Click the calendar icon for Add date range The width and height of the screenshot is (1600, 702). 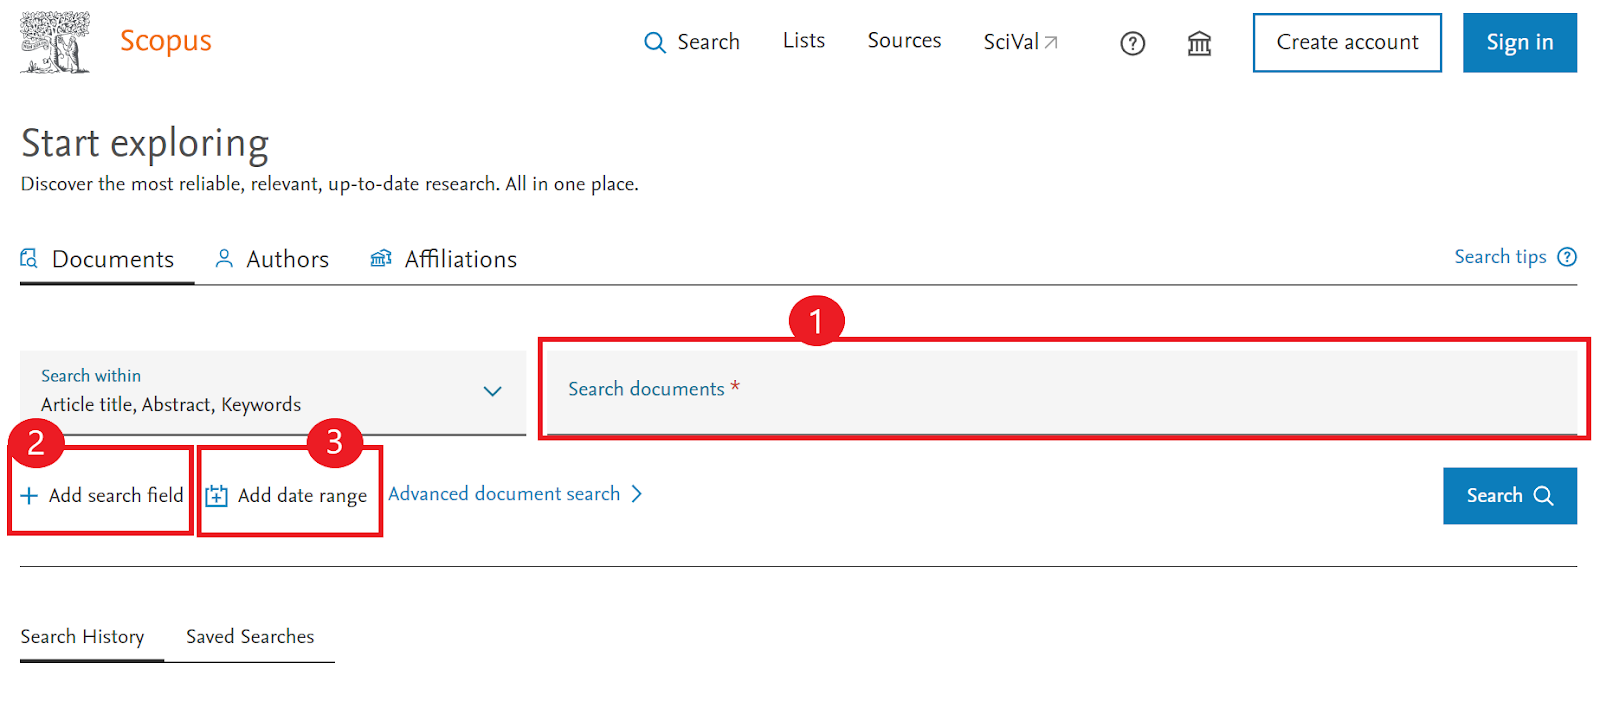pyautogui.click(x=216, y=496)
